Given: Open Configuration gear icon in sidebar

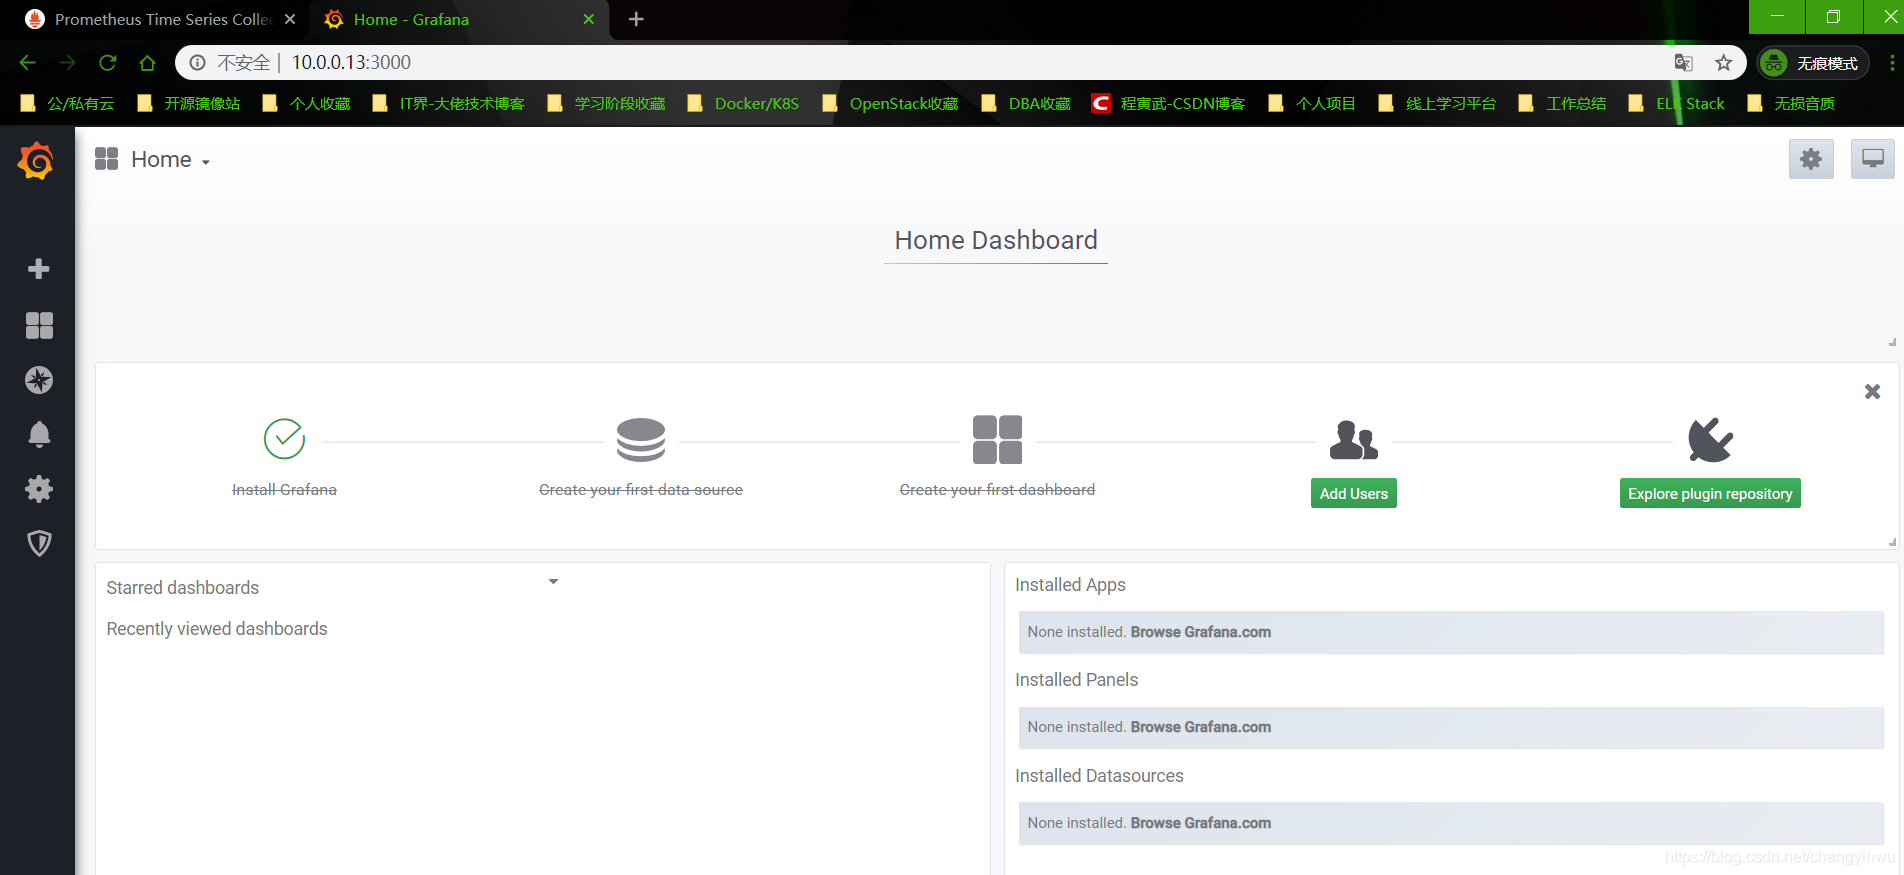Looking at the screenshot, I should tap(39, 489).
